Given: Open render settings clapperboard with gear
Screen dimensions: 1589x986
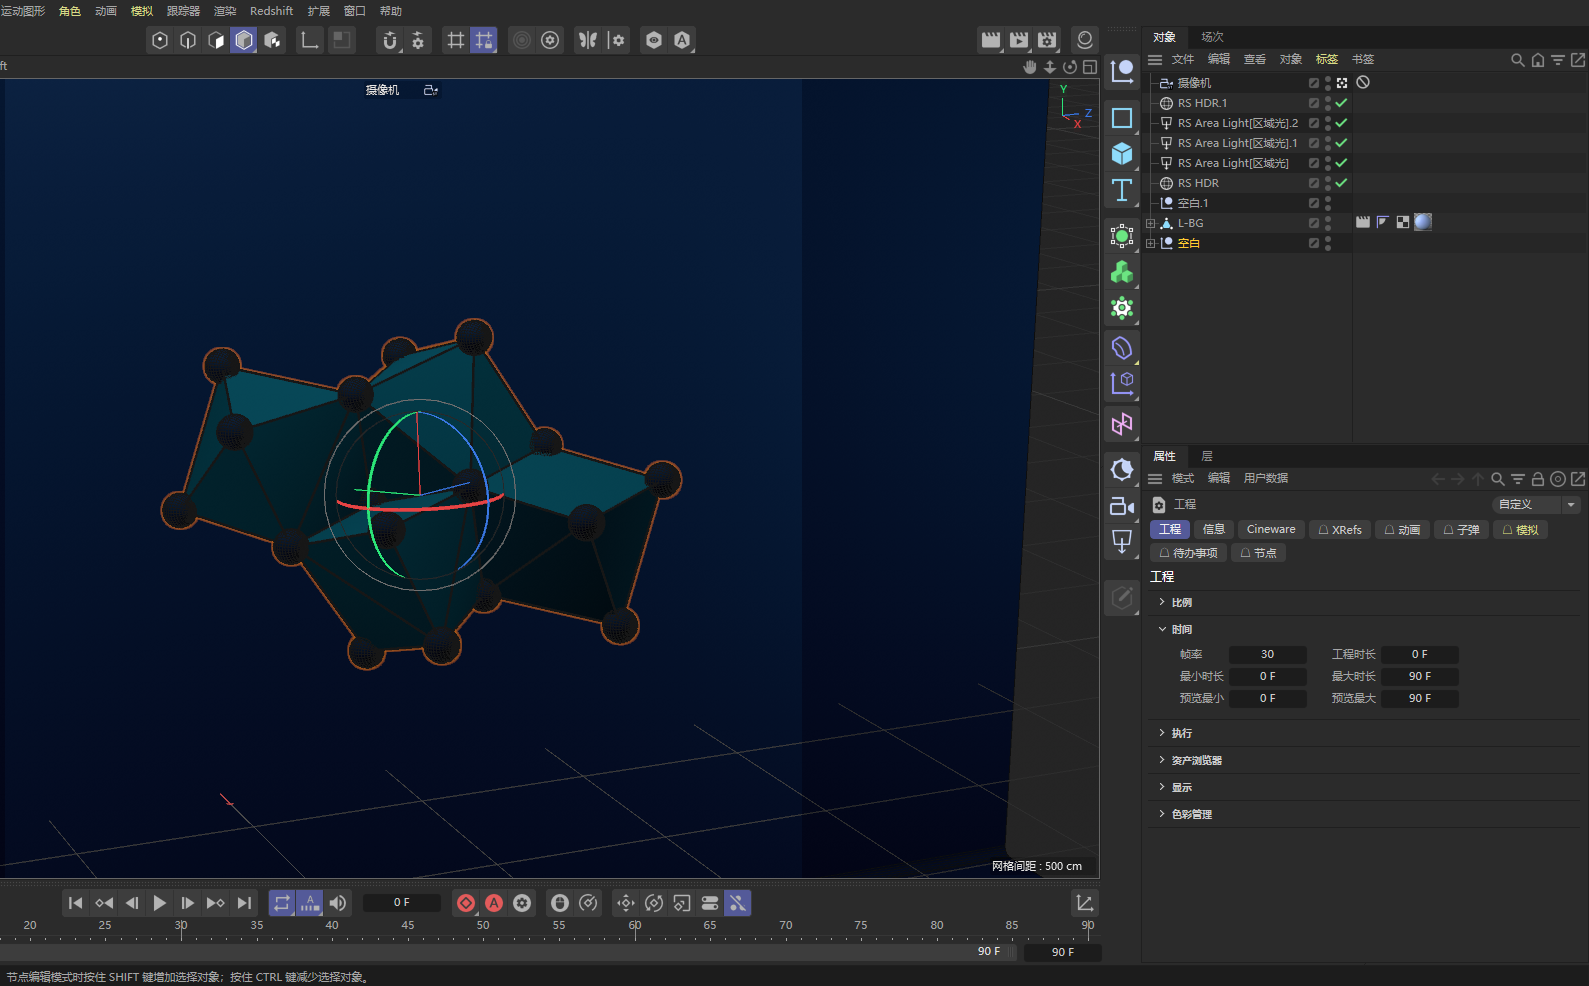Looking at the screenshot, I should pos(1046,40).
